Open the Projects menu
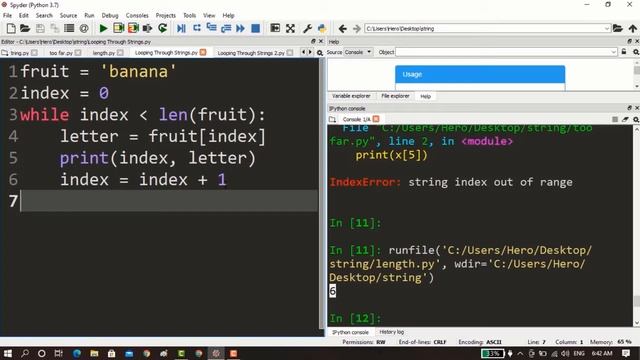Image resolution: width=640 pixels, height=360 pixels. (x=165, y=15)
